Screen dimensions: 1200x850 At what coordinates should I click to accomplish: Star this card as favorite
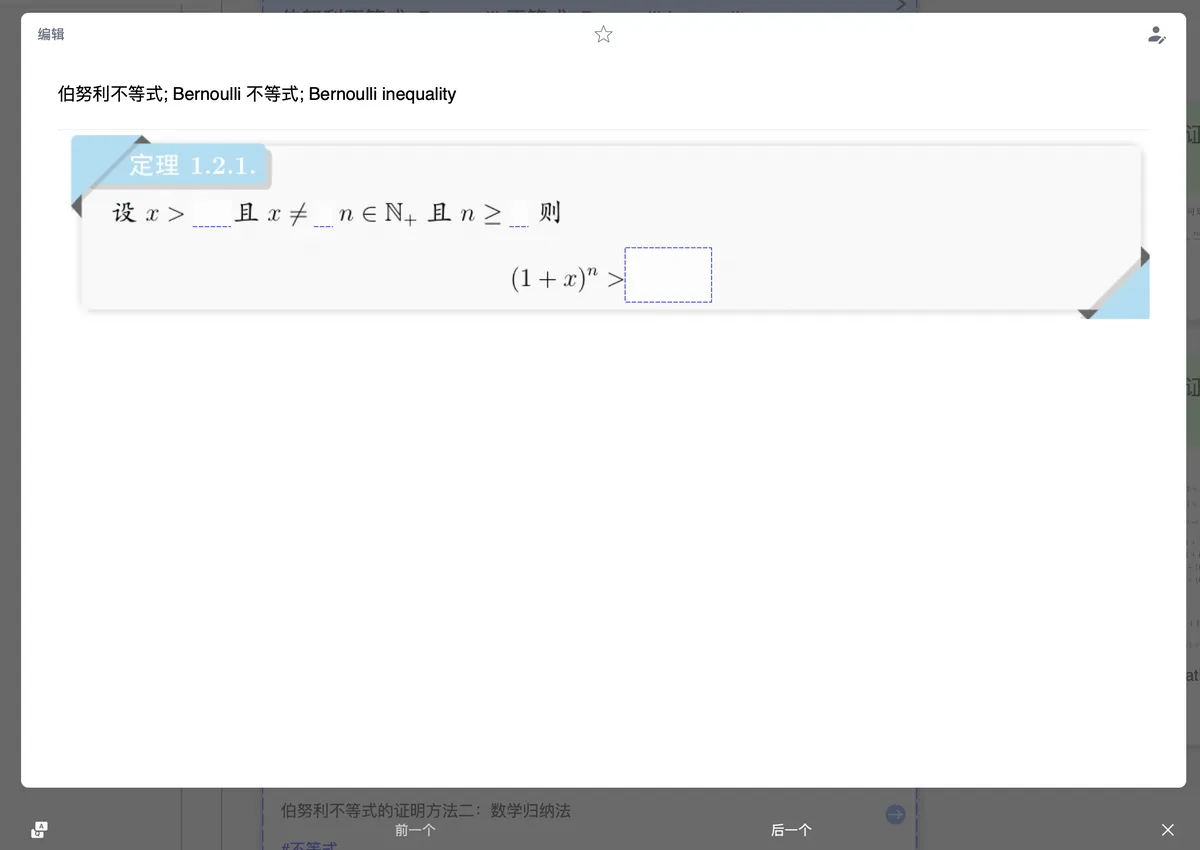[x=603, y=35]
